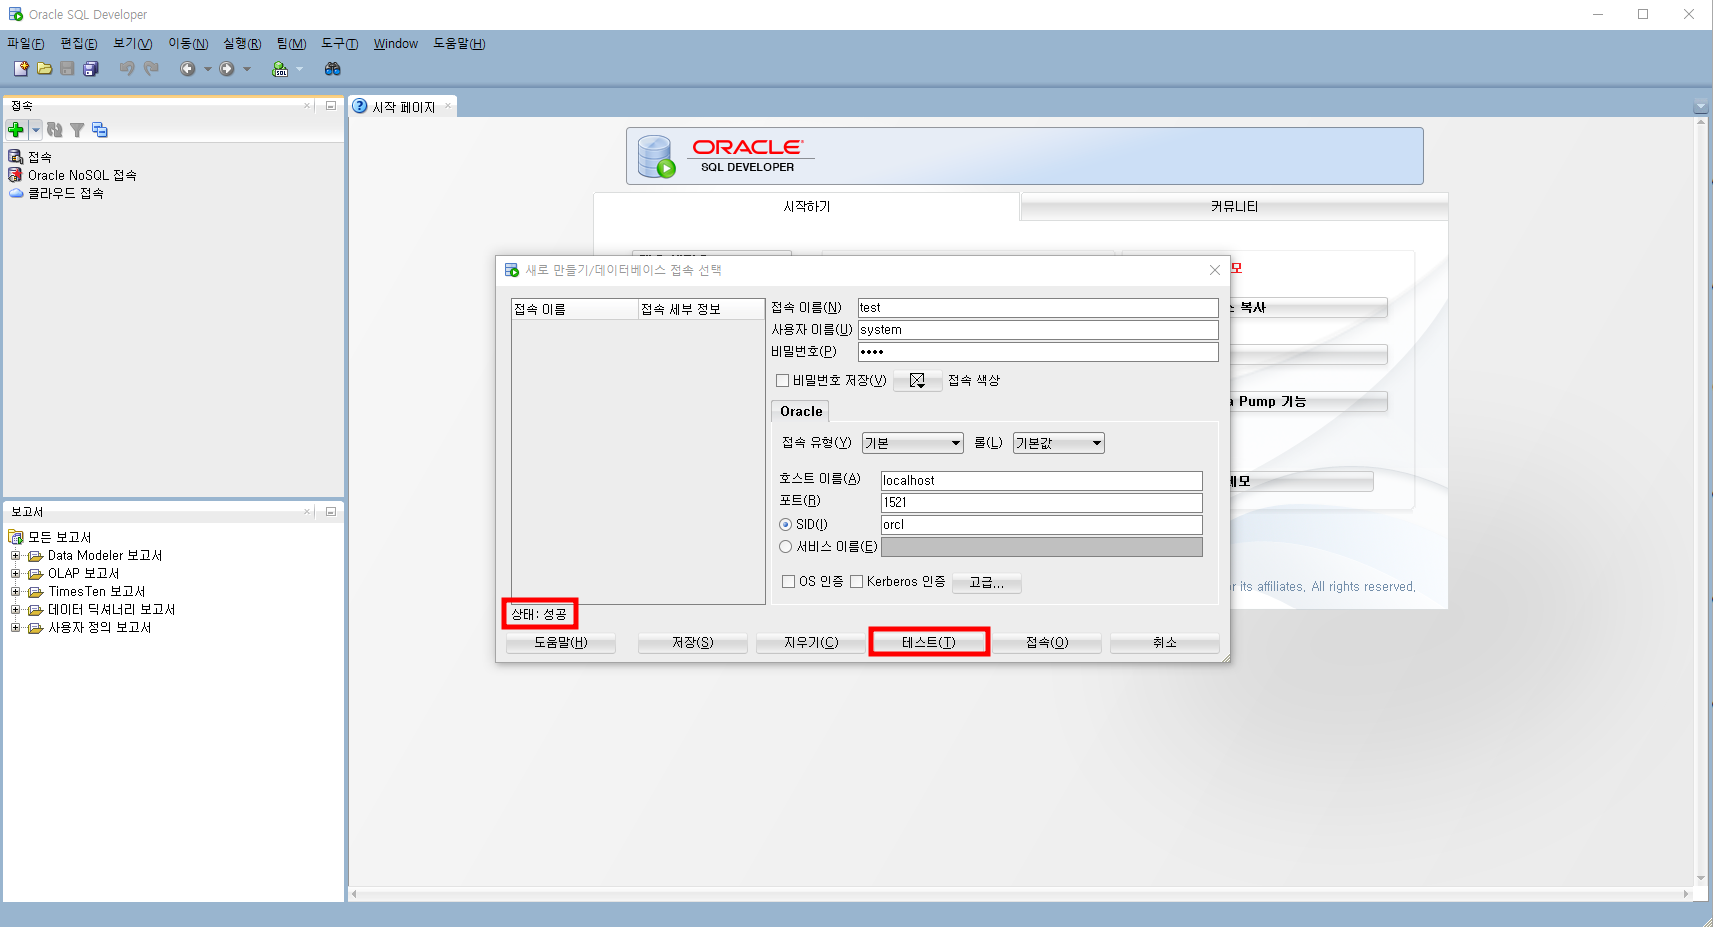Image resolution: width=1713 pixels, height=927 pixels.
Task: Open the Back history dropdown arrow
Action: 208,69
